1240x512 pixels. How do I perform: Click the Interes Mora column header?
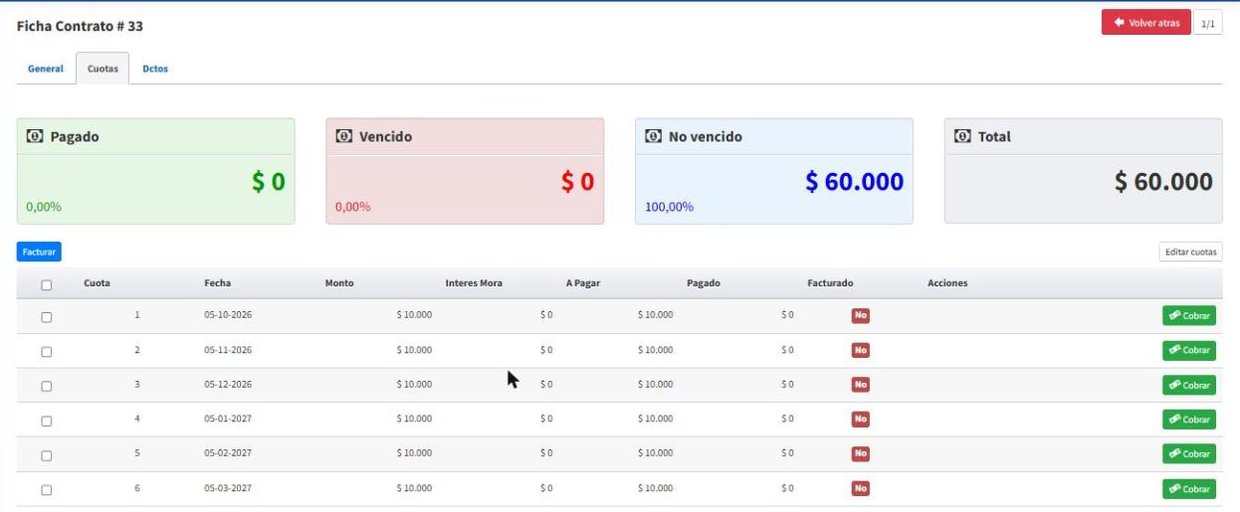click(x=474, y=284)
